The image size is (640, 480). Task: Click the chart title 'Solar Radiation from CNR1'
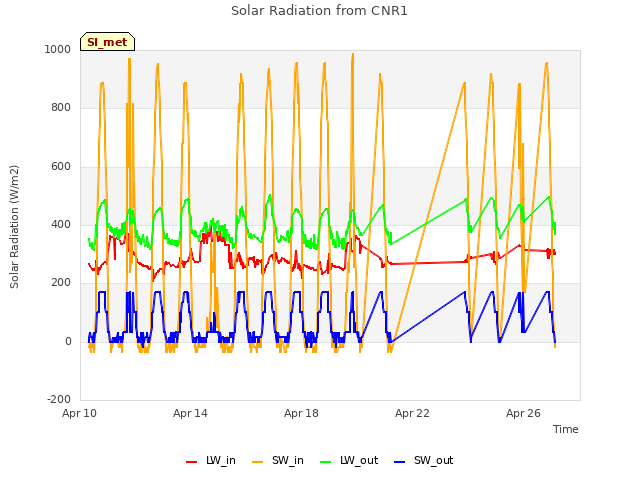coord(319,11)
